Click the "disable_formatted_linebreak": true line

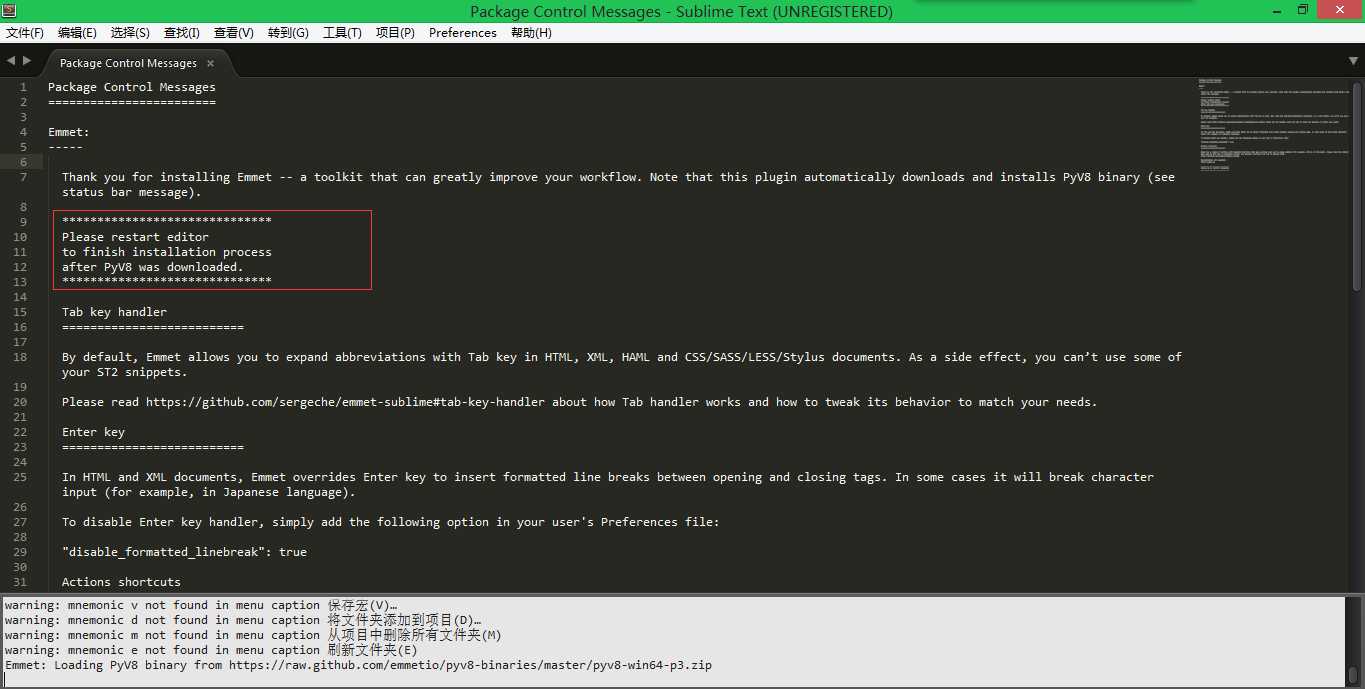coord(184,552)
